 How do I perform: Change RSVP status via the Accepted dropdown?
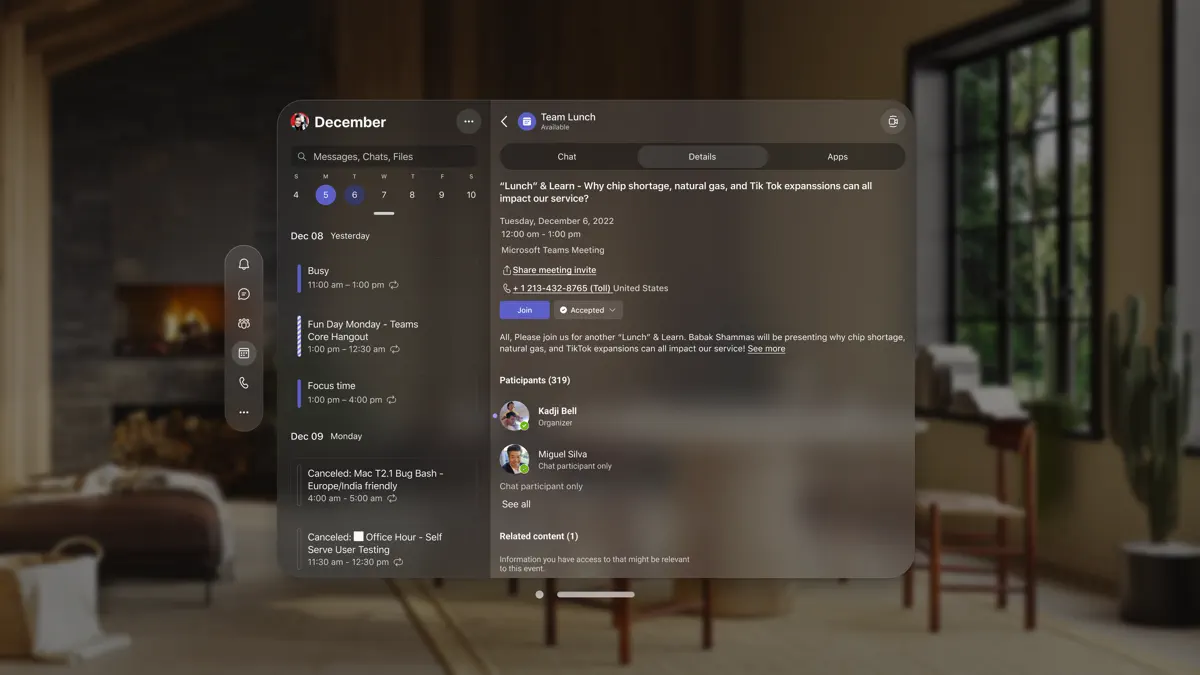(x=587, y=309)
